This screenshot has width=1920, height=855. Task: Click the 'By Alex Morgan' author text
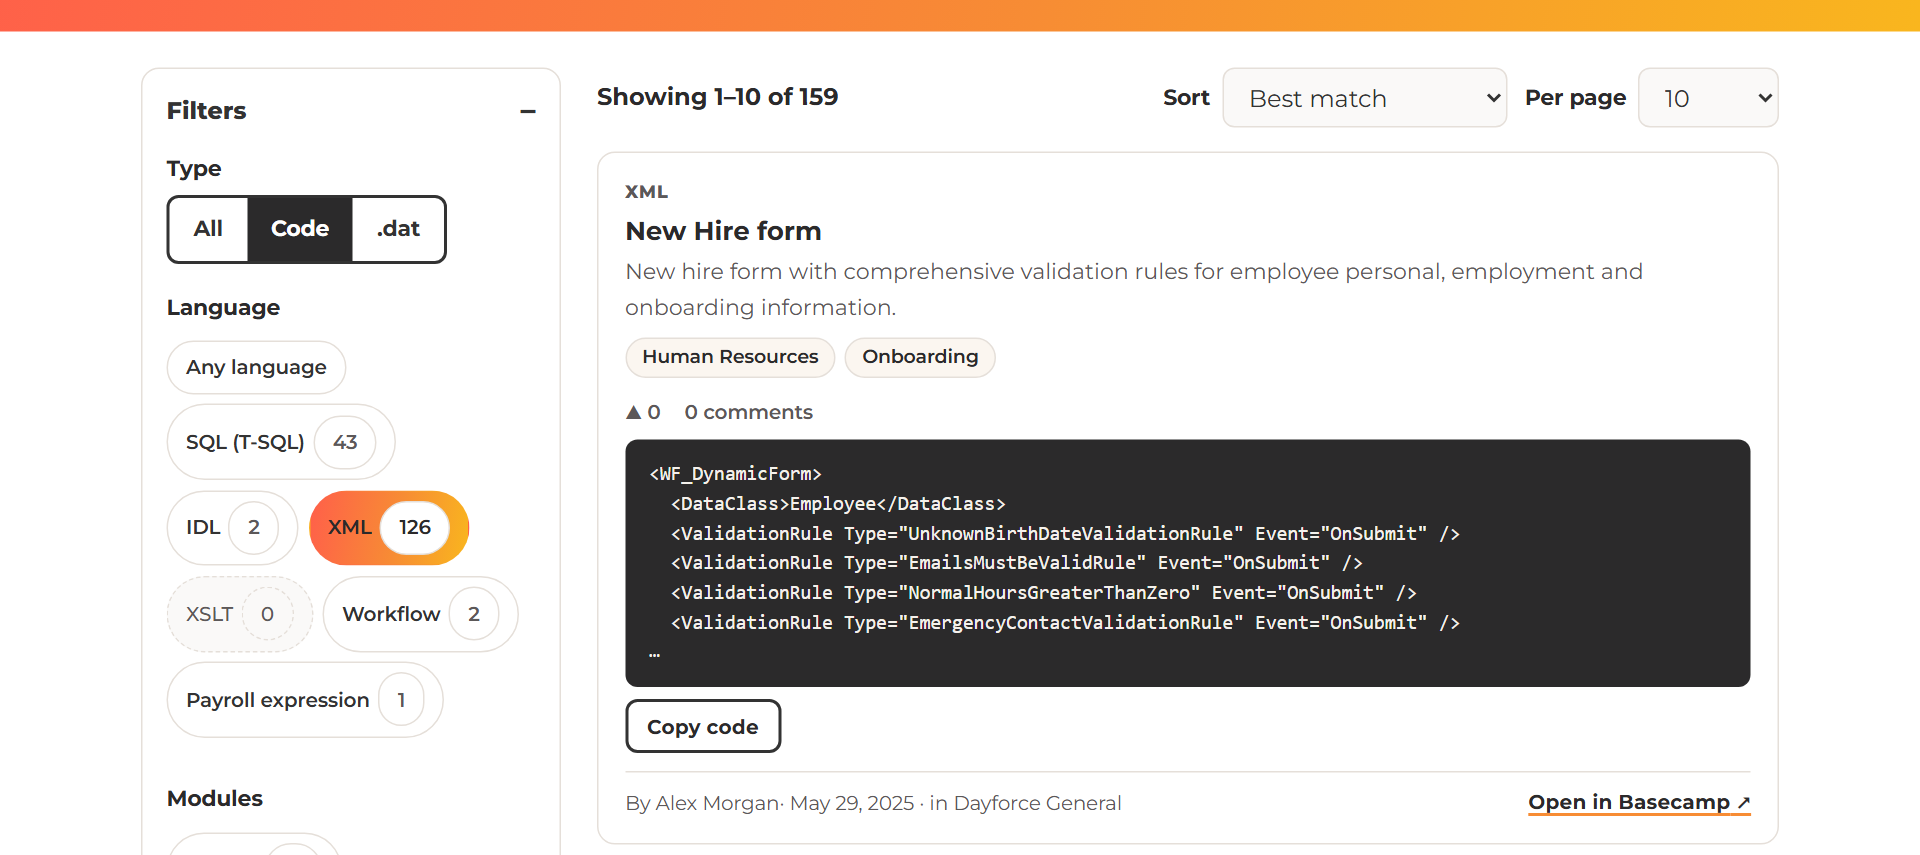pyautogui.click(x=702, y=803)
